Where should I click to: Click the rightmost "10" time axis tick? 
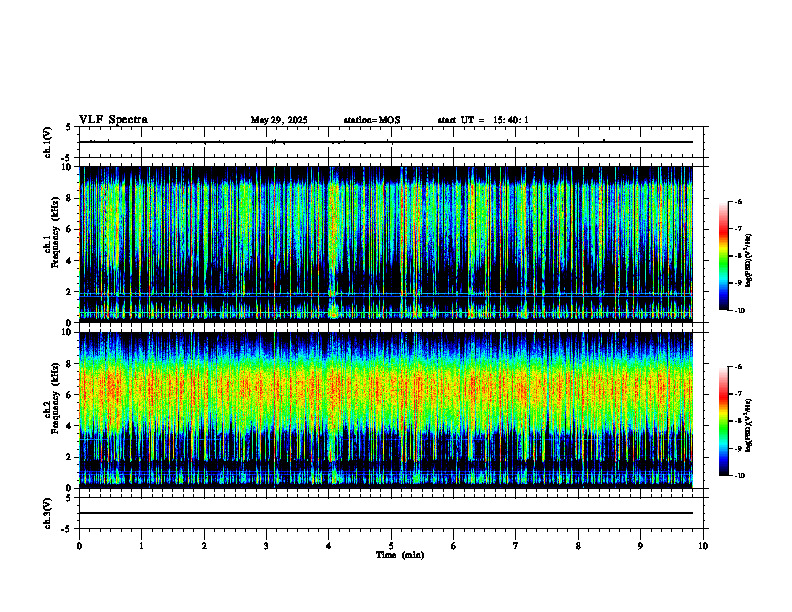point(703,546)
